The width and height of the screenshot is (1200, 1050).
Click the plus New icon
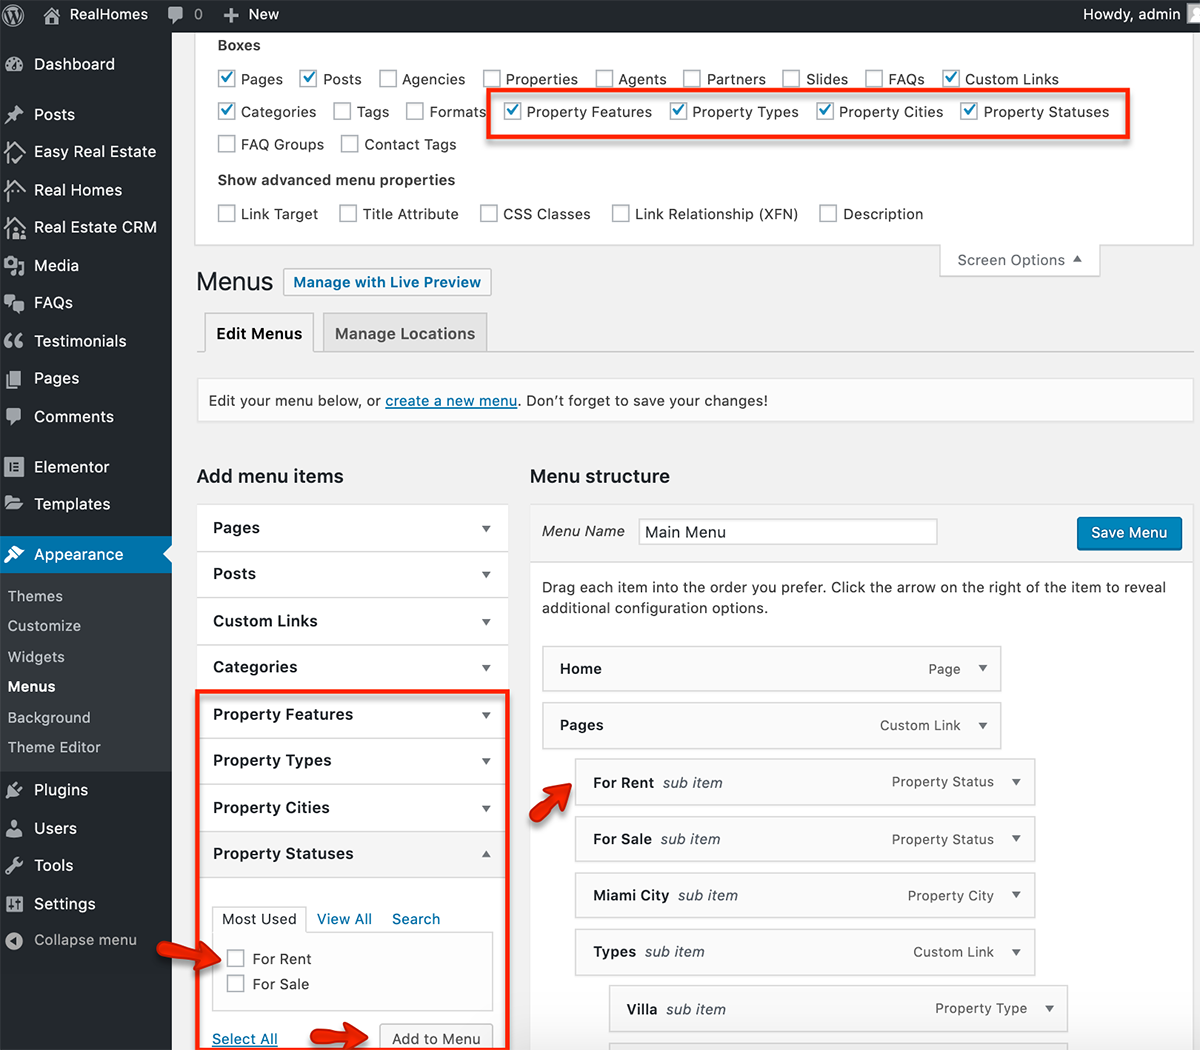pyautogui.click(x=231, y=15)
